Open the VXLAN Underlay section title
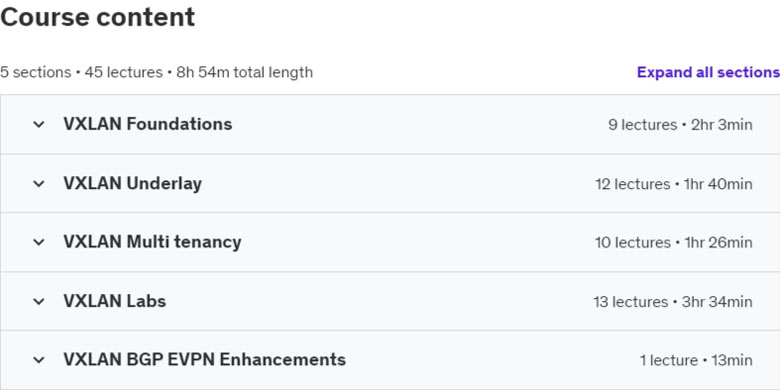This screenshot has width=780, height=390. tap(132, 184)
